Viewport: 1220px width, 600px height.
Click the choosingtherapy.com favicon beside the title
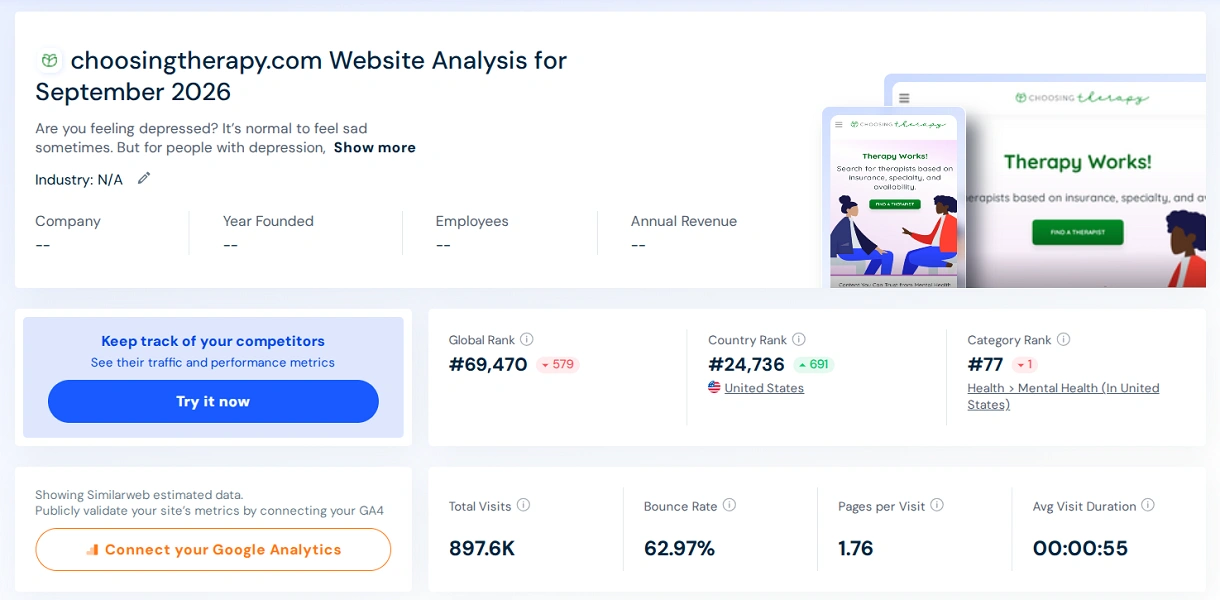pos(50,60)
